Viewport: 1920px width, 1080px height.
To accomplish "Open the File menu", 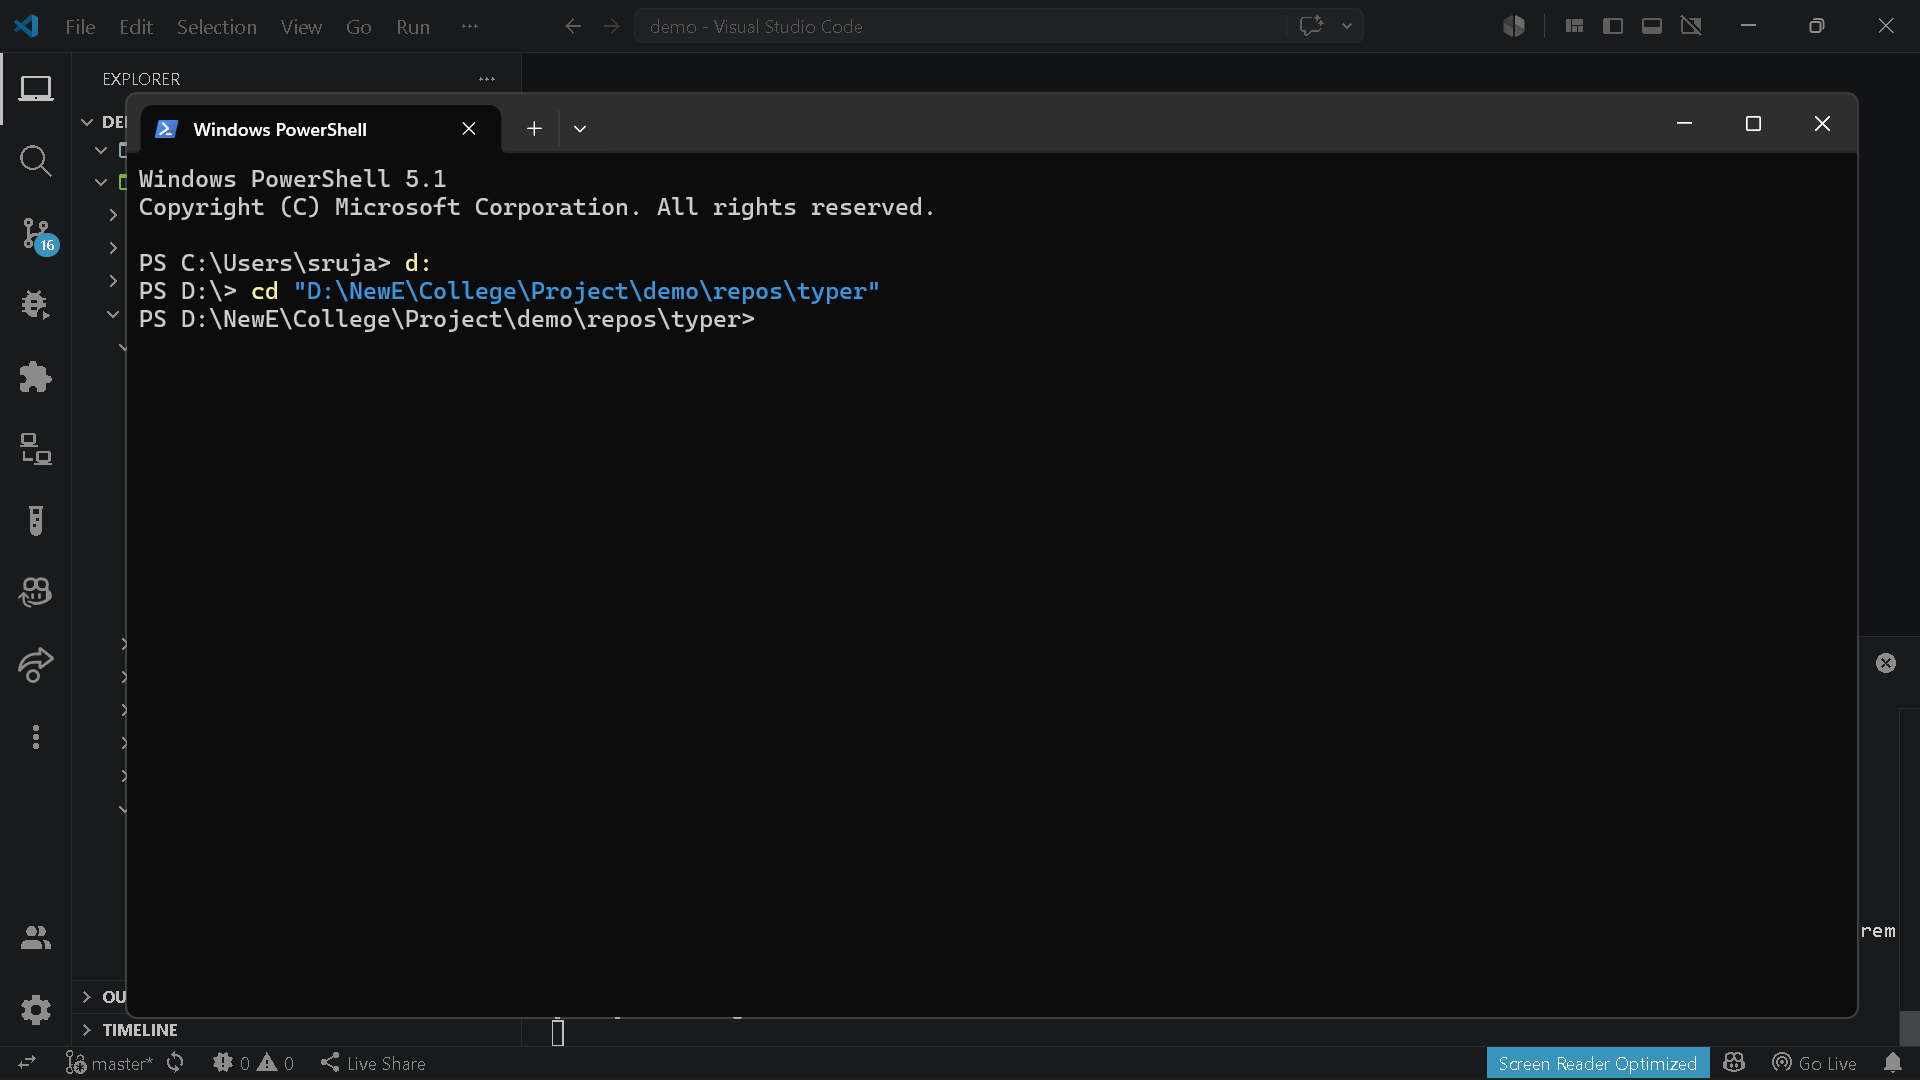I will coord(80,27).
